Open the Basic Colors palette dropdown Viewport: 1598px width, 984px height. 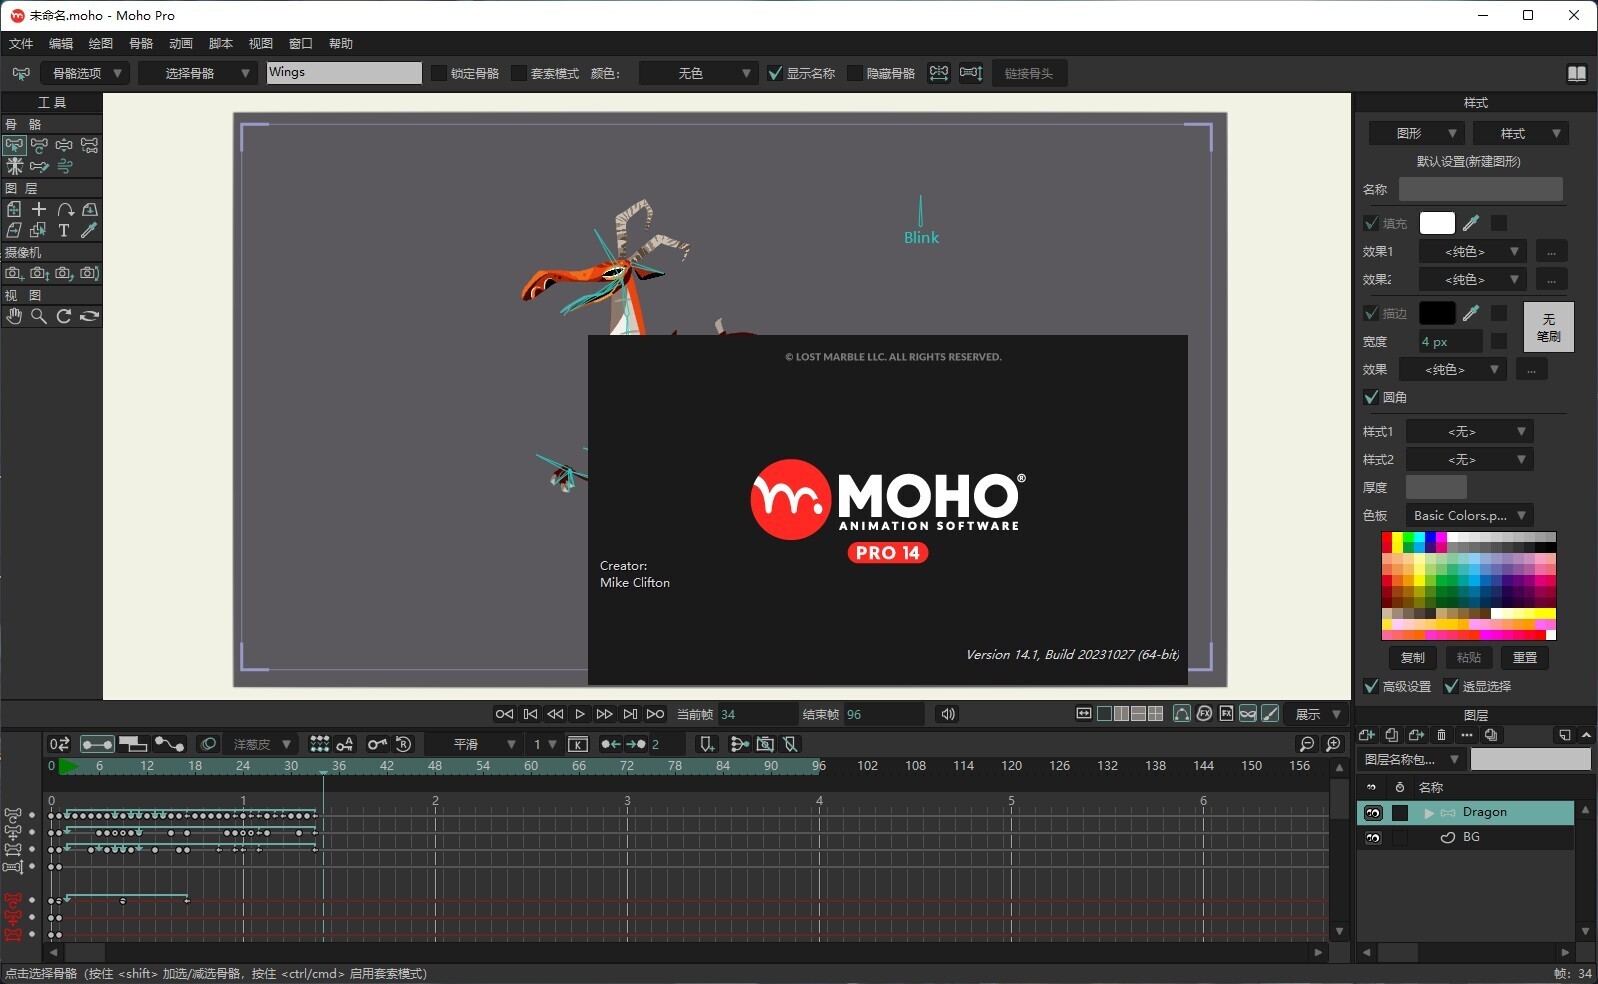[x=1469, y=515]
